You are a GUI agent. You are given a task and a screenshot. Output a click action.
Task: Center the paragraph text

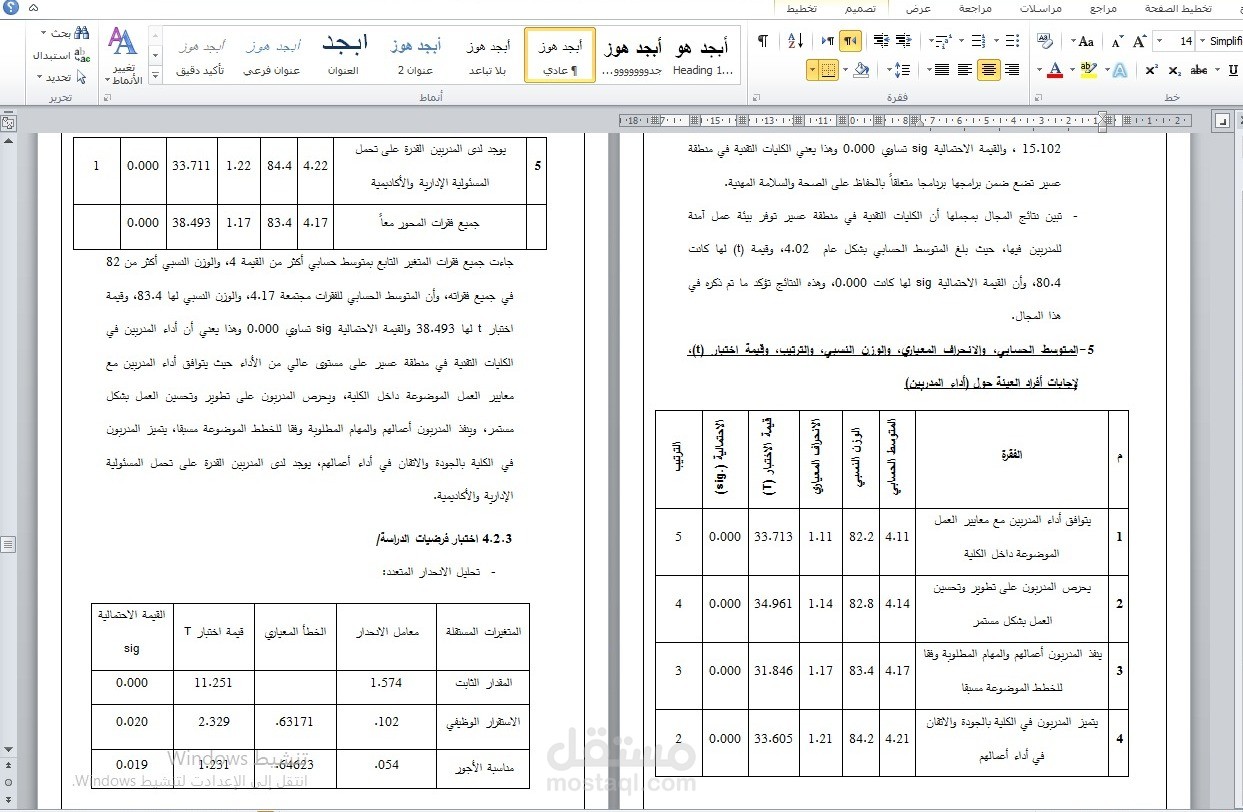coord(989,70)
